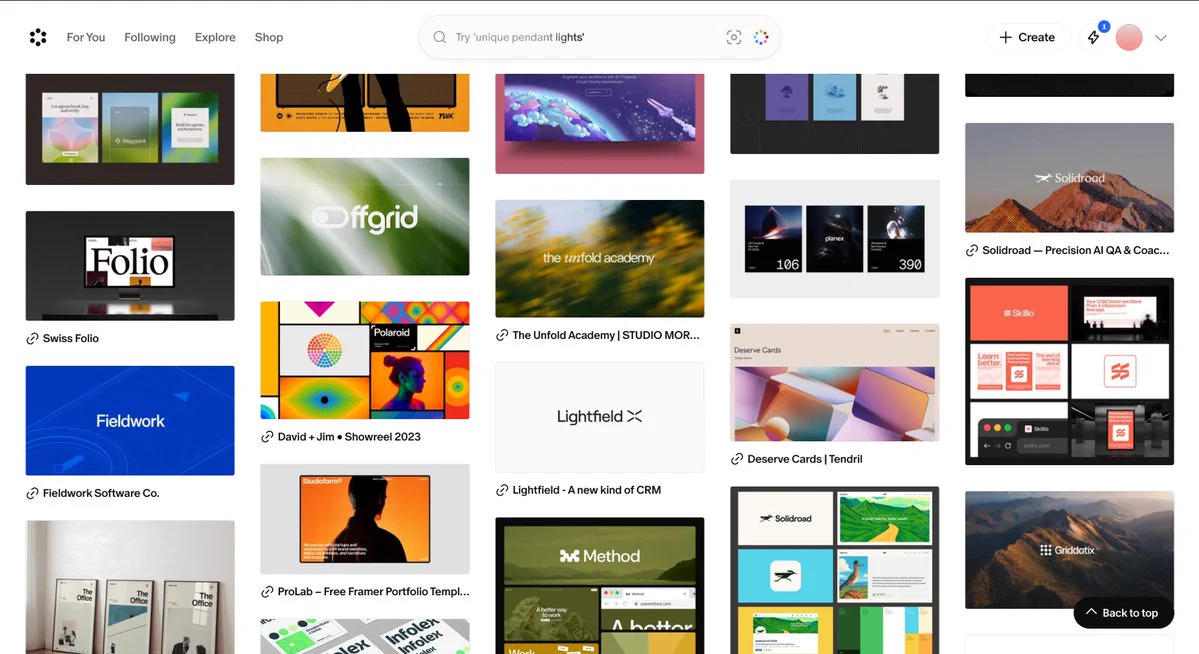Image resolution: width=1199 pixels, height=654 pixels.
Task: Open the lightning bolt notifications icon
Action: pyautogui.click(x=1093, y=37)
